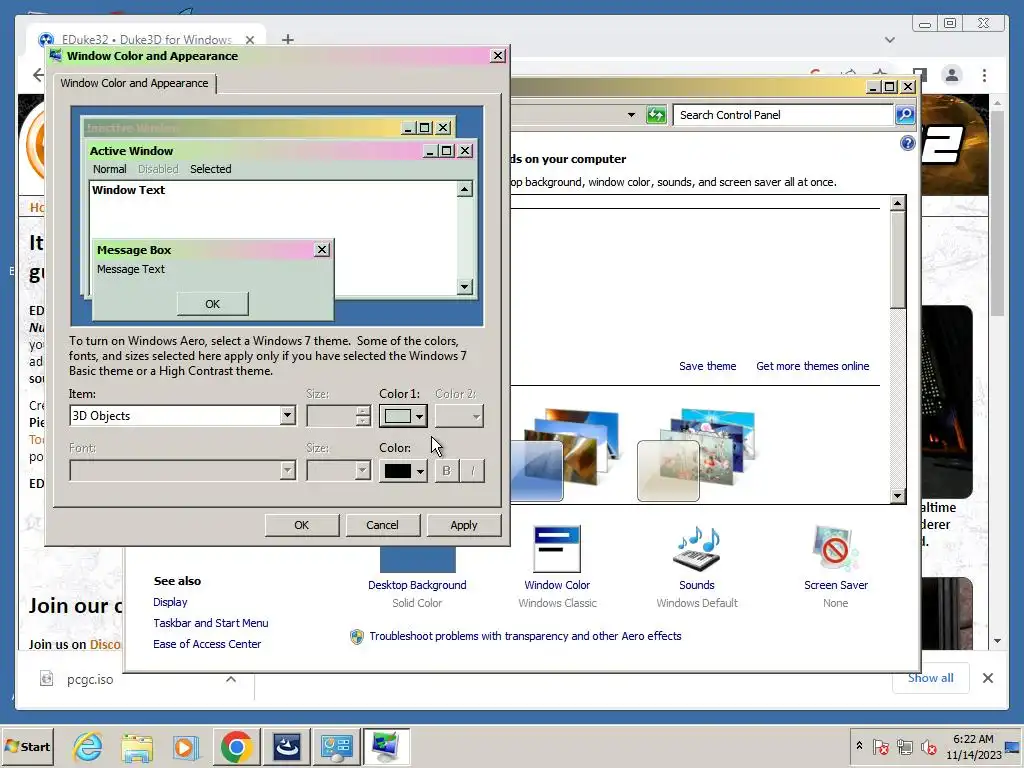Viewport: 1024px width, 768px height.
Task: Open new Chrome tab with plus
Action: [x=287, y=40]
